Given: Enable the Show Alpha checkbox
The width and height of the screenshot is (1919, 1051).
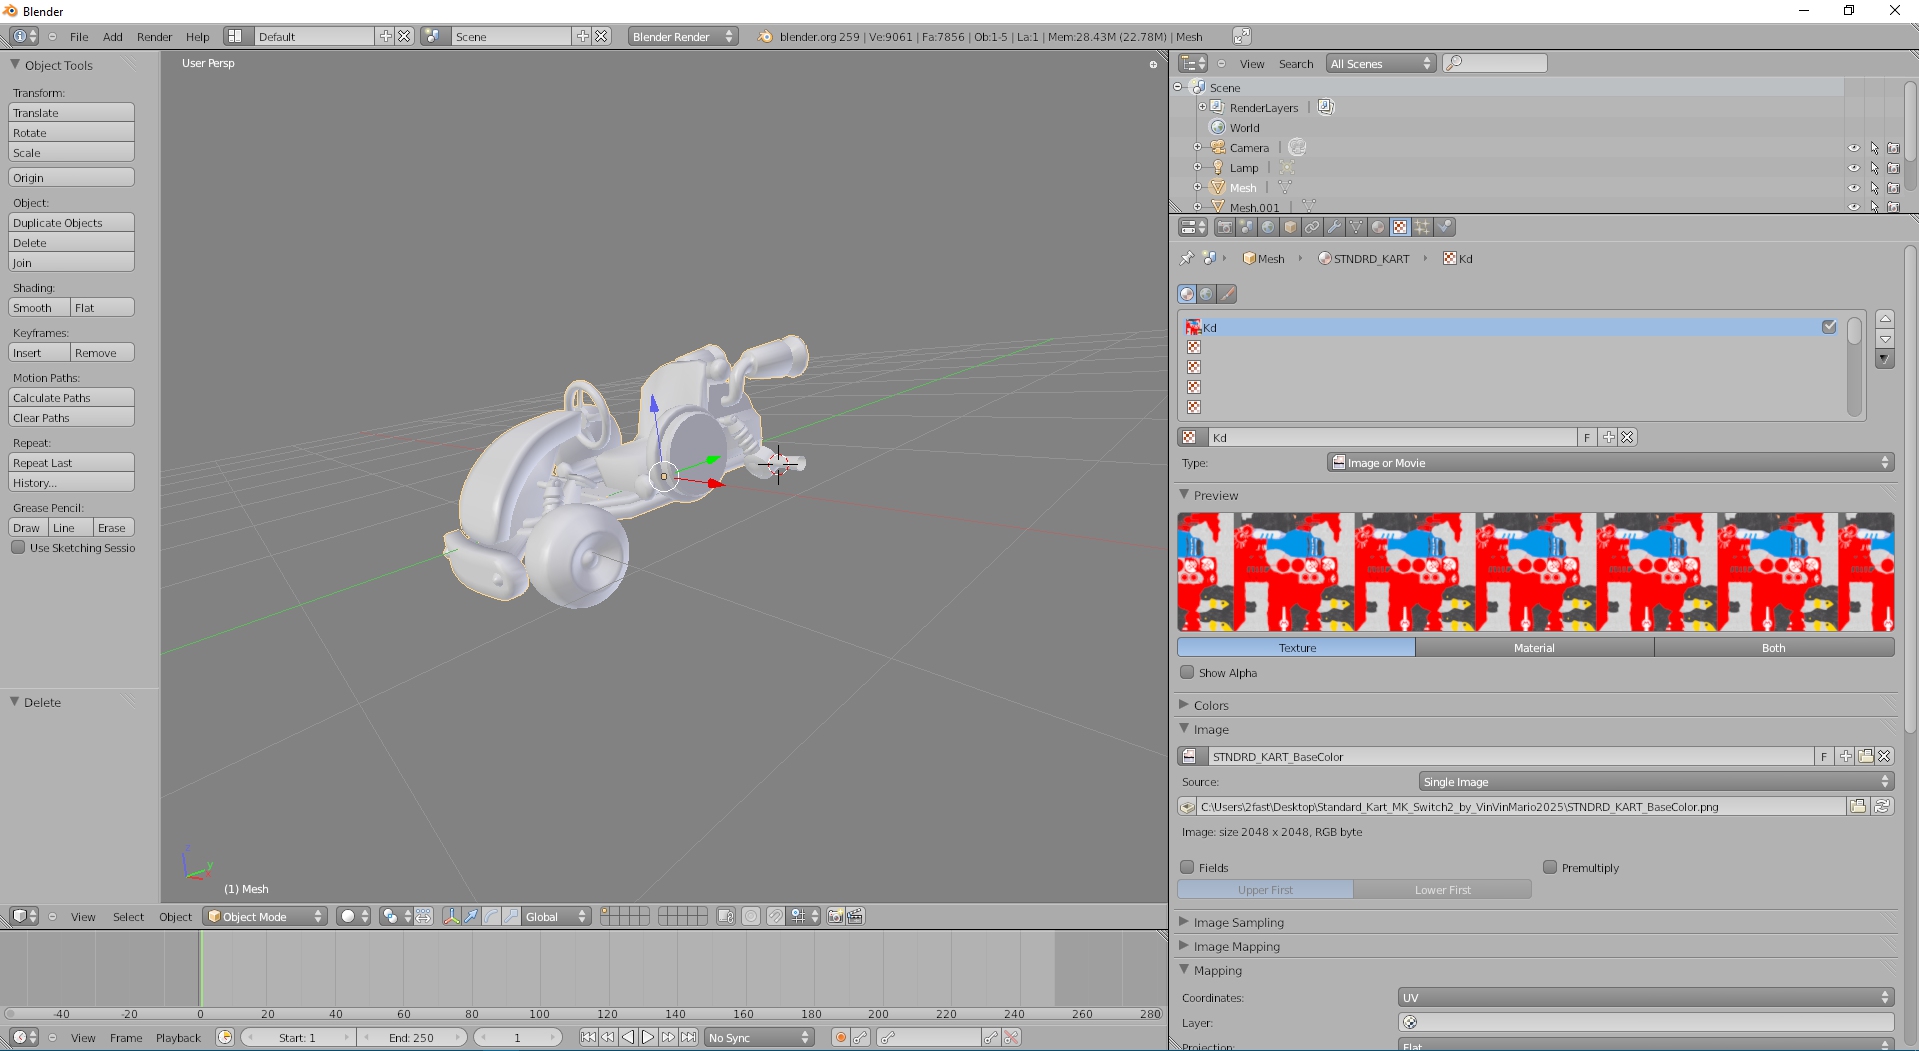Looking at the screenshot, I should point(1187,672).
